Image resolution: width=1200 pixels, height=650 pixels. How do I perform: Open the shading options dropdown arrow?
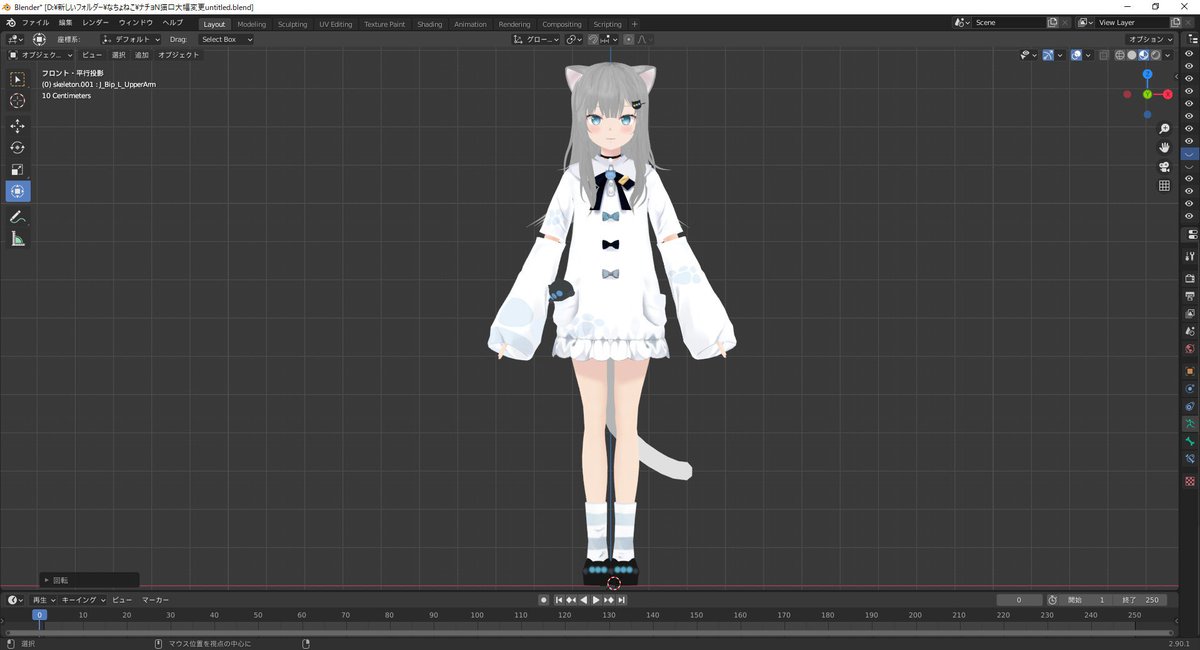[x=1169, y=55]
